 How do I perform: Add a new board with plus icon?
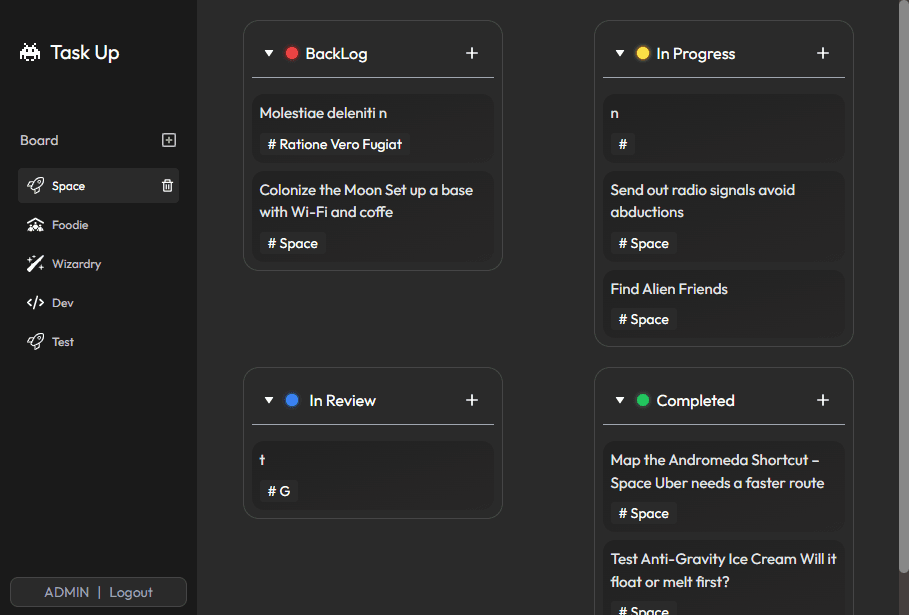click(169, 140)
